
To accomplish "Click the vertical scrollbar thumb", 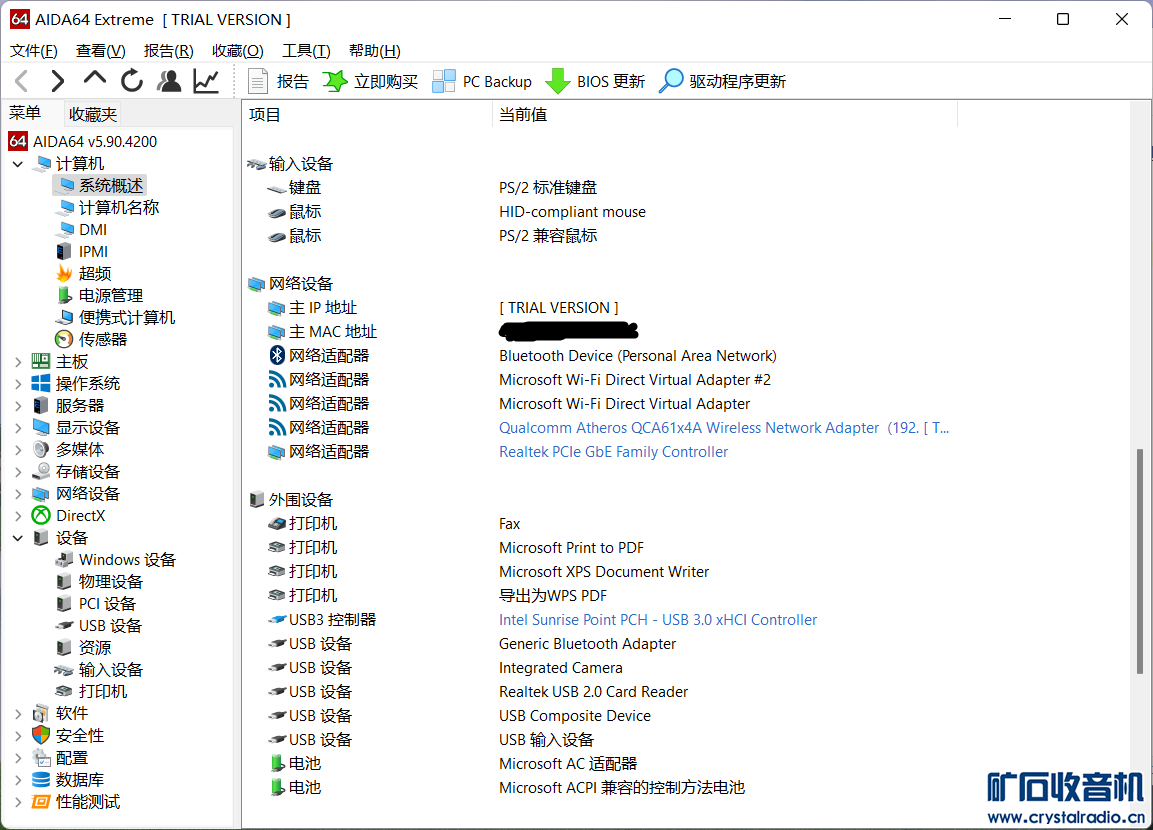I will coord(1140,562).
